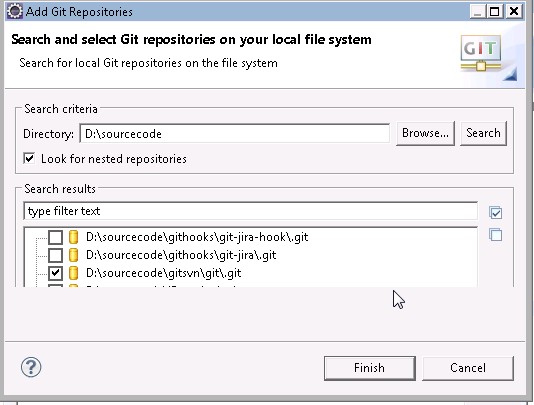Click the repository icon for gitsvn\git
The width and height of the screenshot is (534, 405).
(73, 273)
